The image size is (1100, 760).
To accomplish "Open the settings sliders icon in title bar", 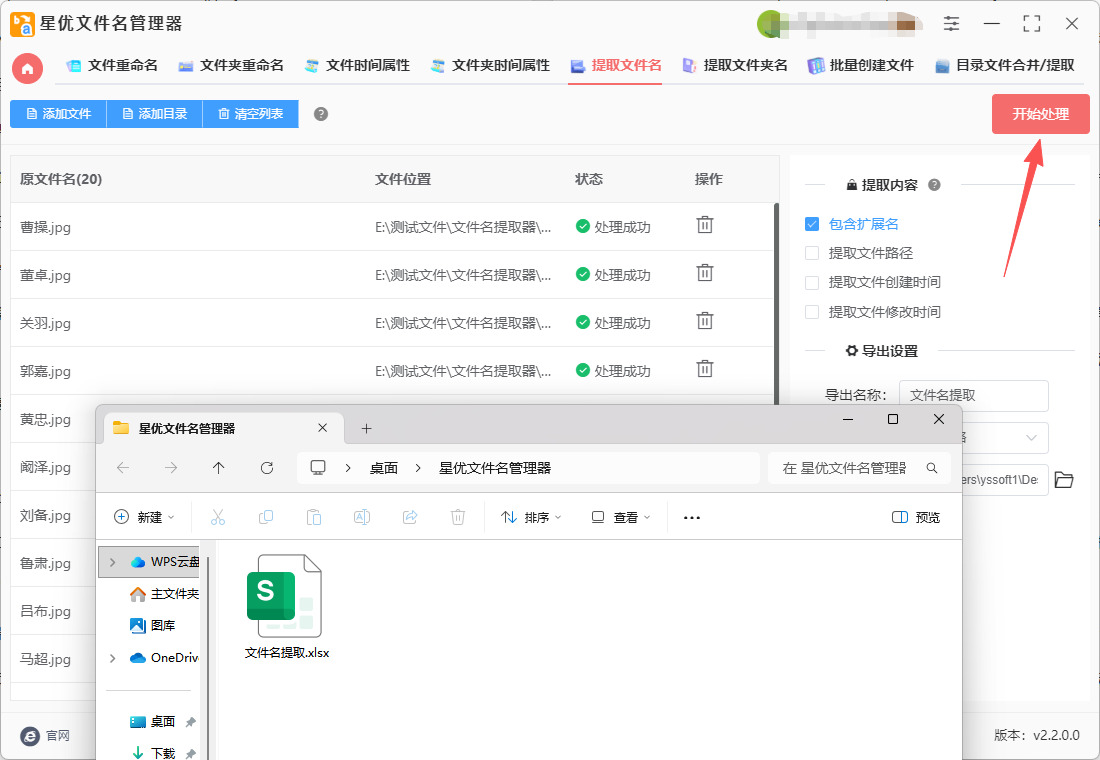I will (x=951, y=24).
